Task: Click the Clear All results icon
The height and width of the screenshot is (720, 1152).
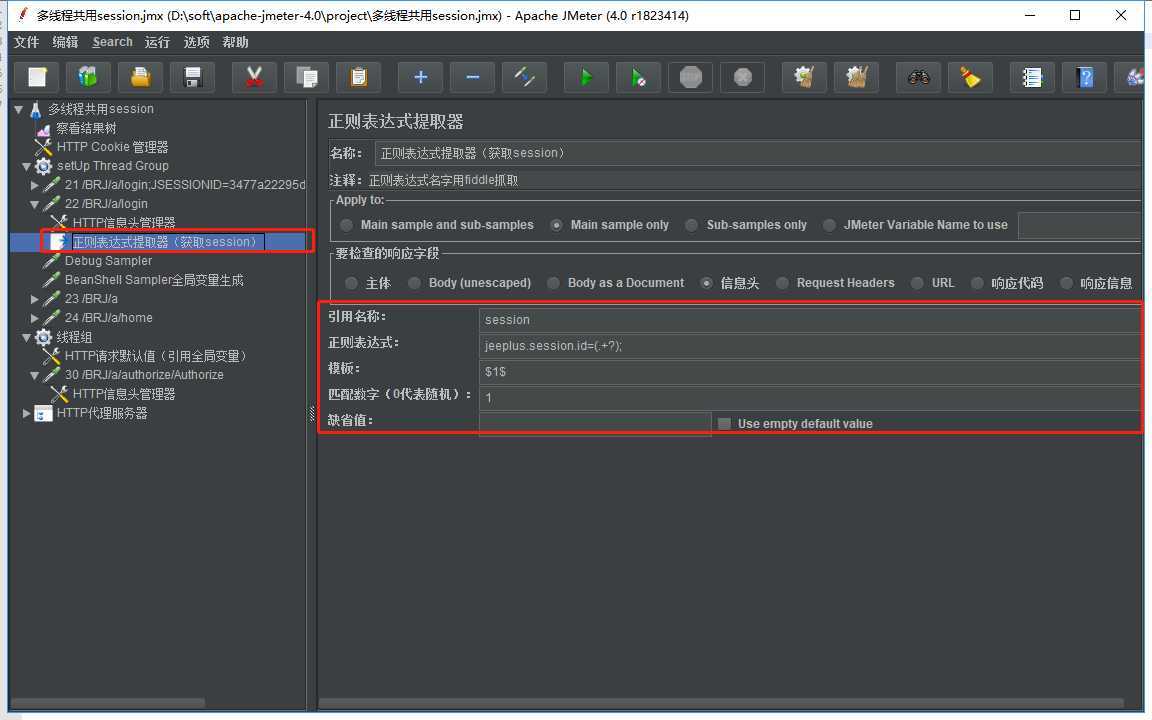Action: pyautogui.click(x=857, y=77)
